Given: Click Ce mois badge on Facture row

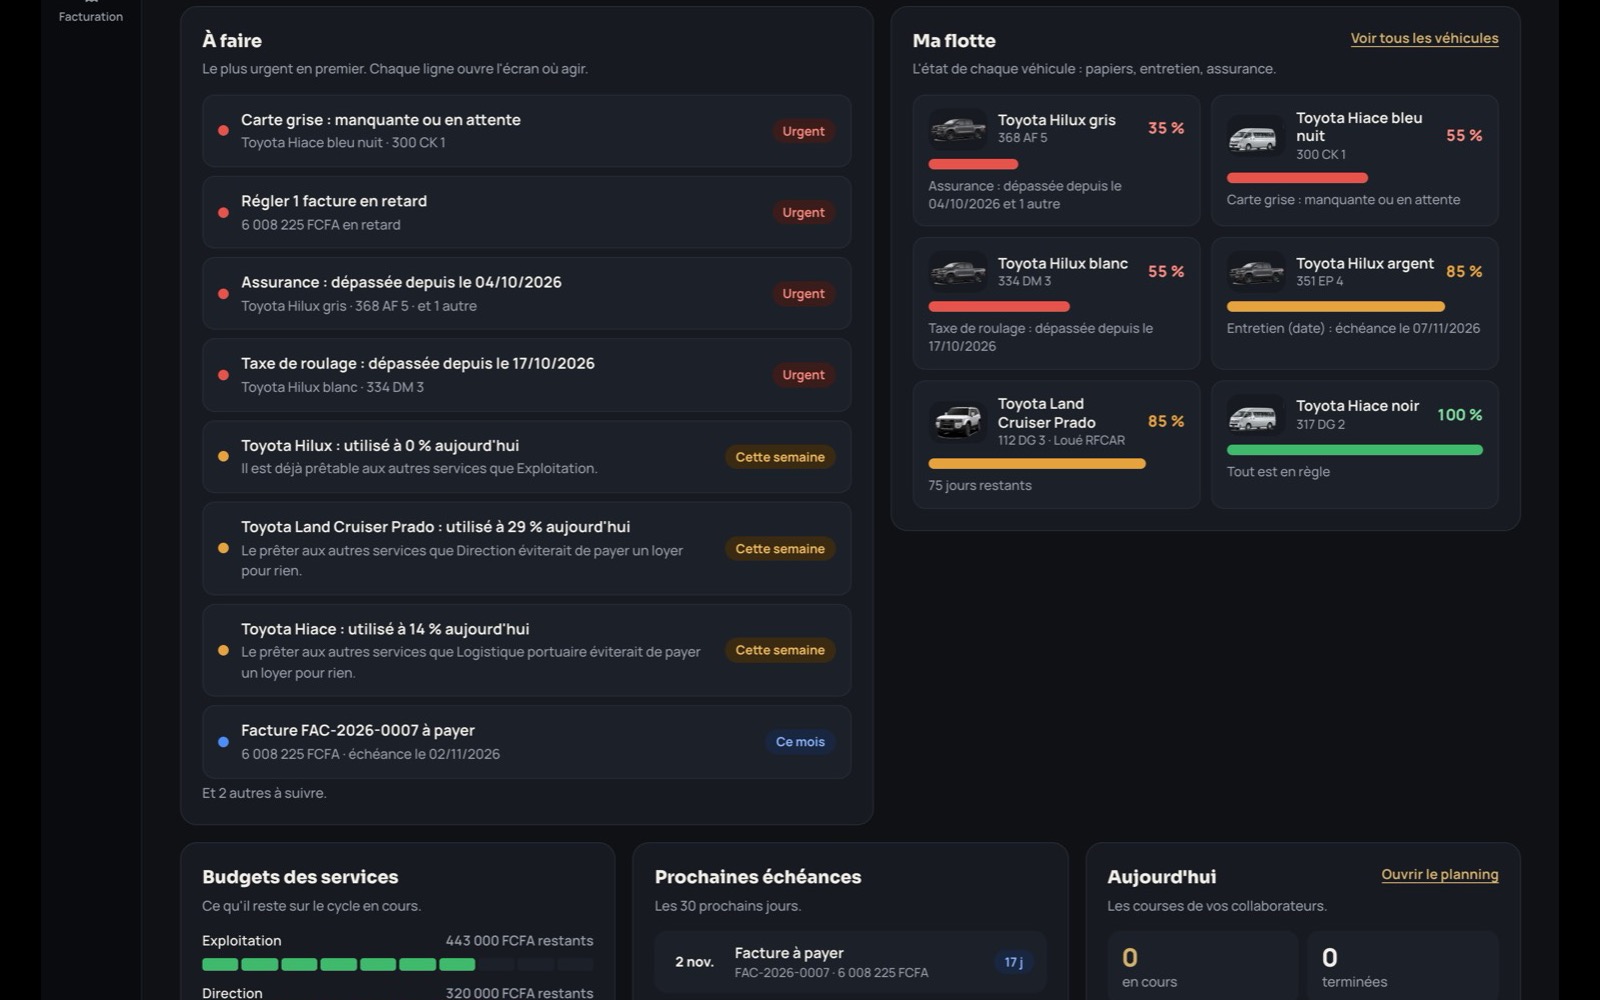Looking at the screenshot, I should pyautogui.click(x=800, y=742).
